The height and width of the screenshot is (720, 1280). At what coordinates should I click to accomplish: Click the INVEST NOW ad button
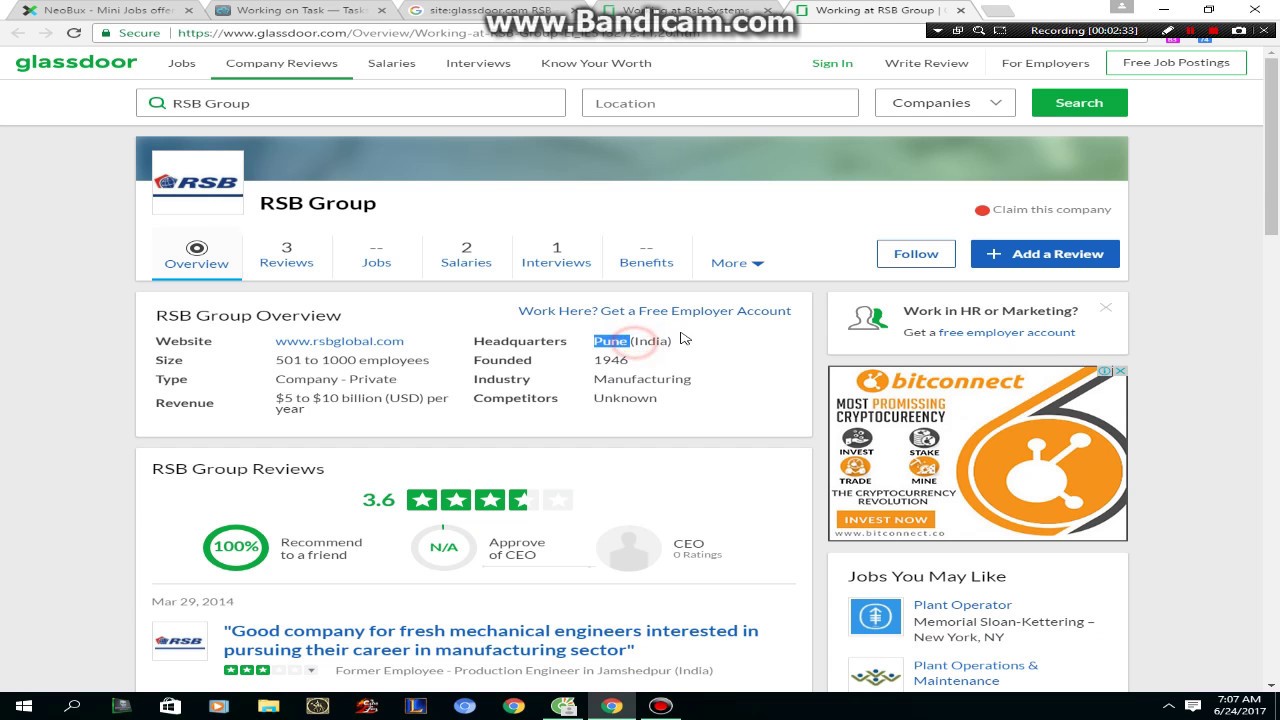point(885,520)
